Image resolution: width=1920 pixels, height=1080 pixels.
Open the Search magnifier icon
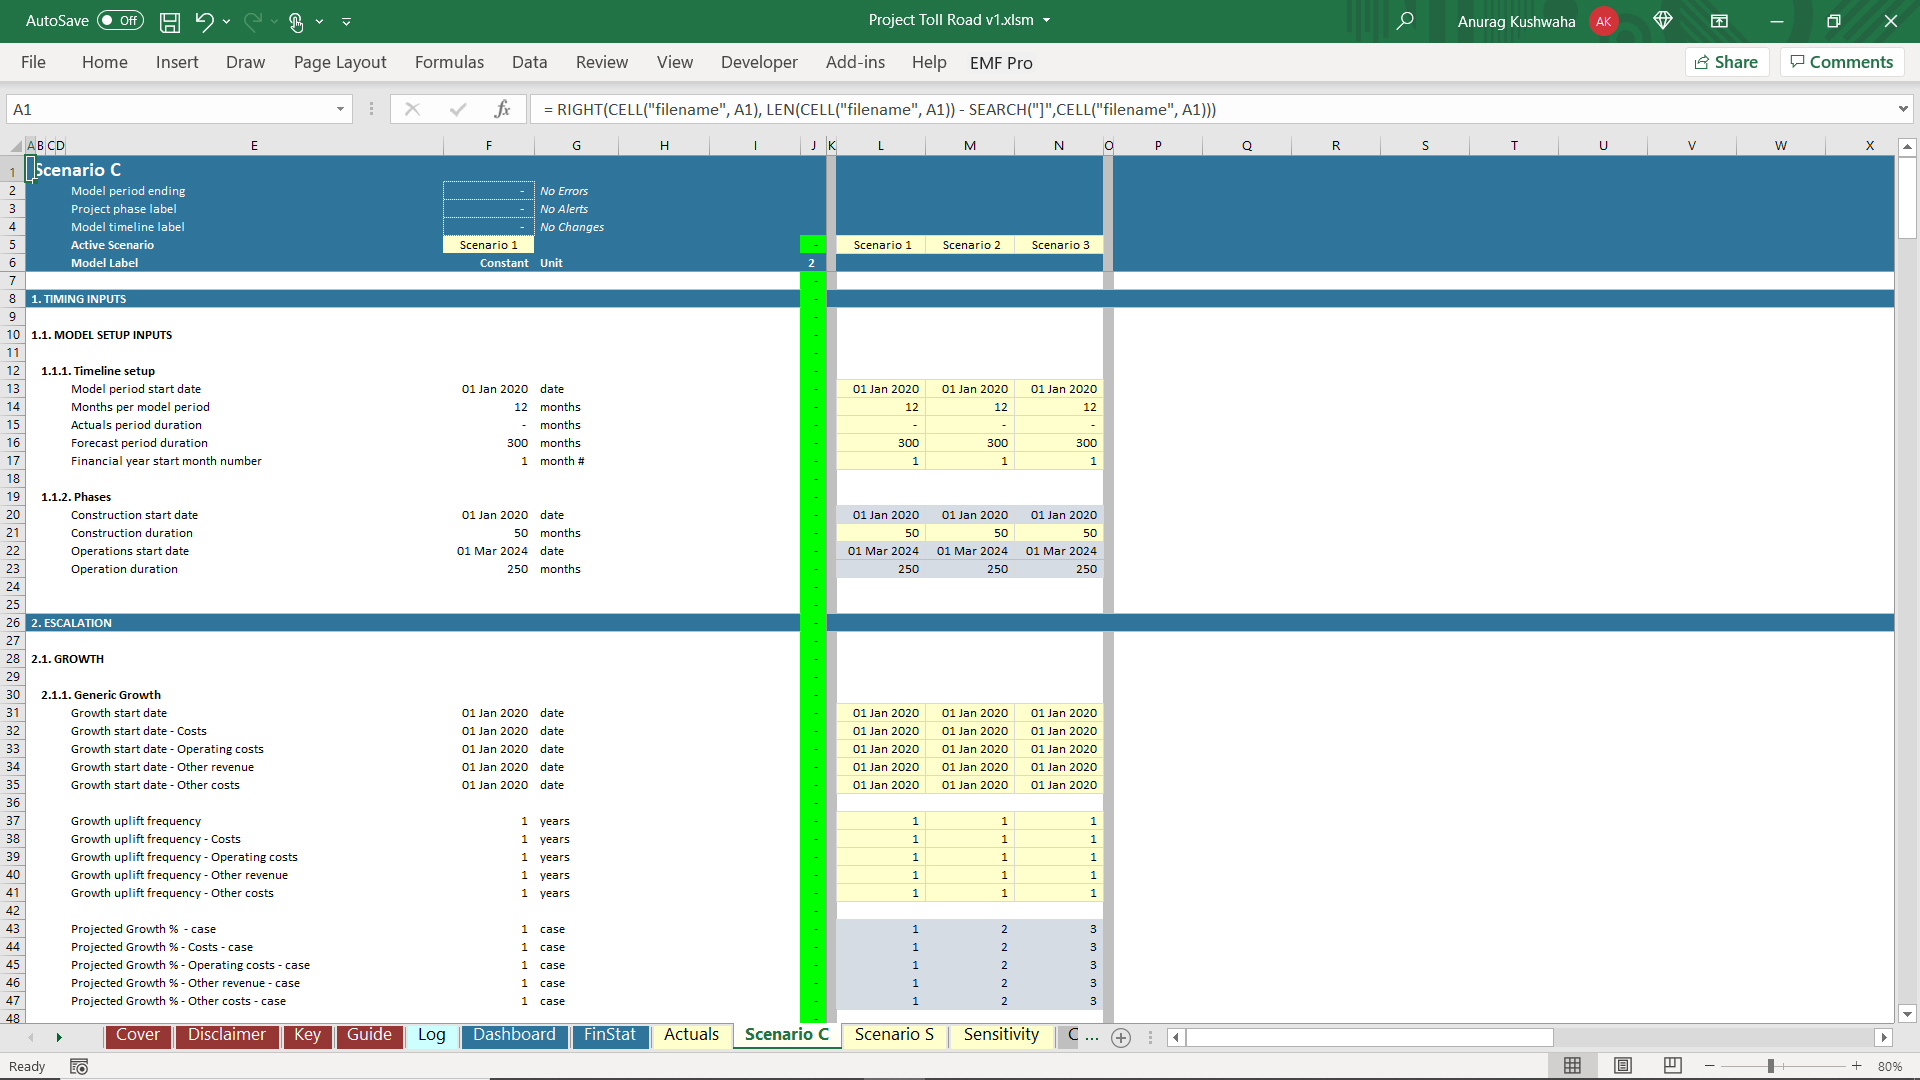coord(1405,21)
